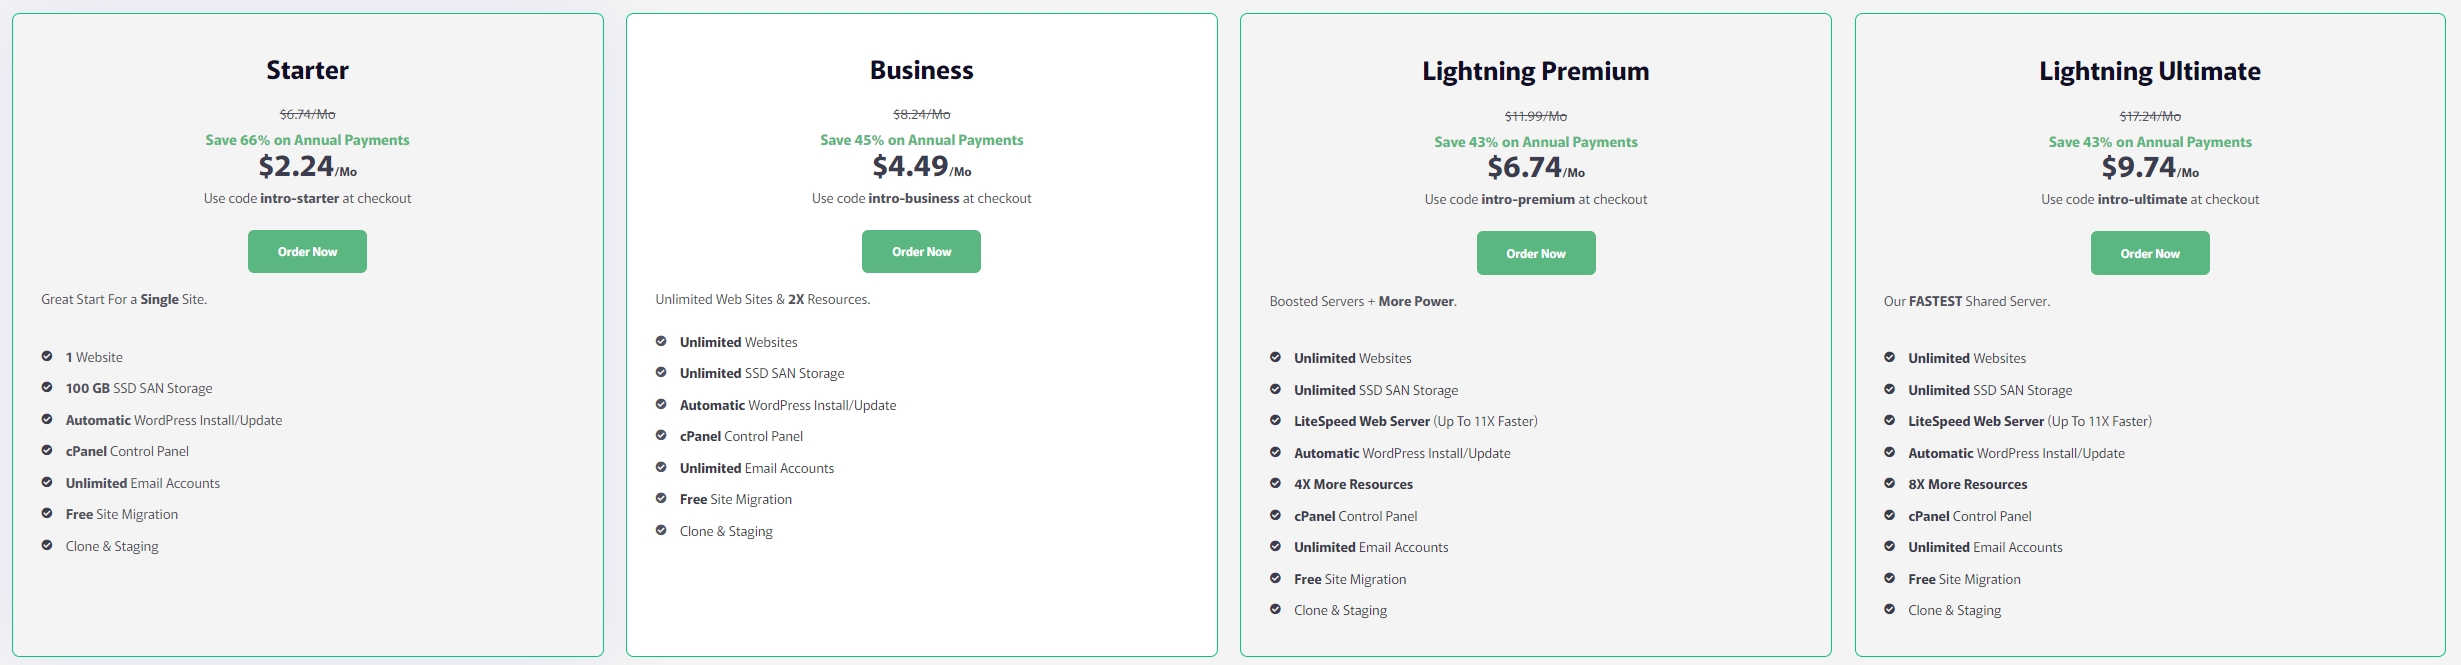Click the Lightning Ultimate plan title

point(2149,71)
